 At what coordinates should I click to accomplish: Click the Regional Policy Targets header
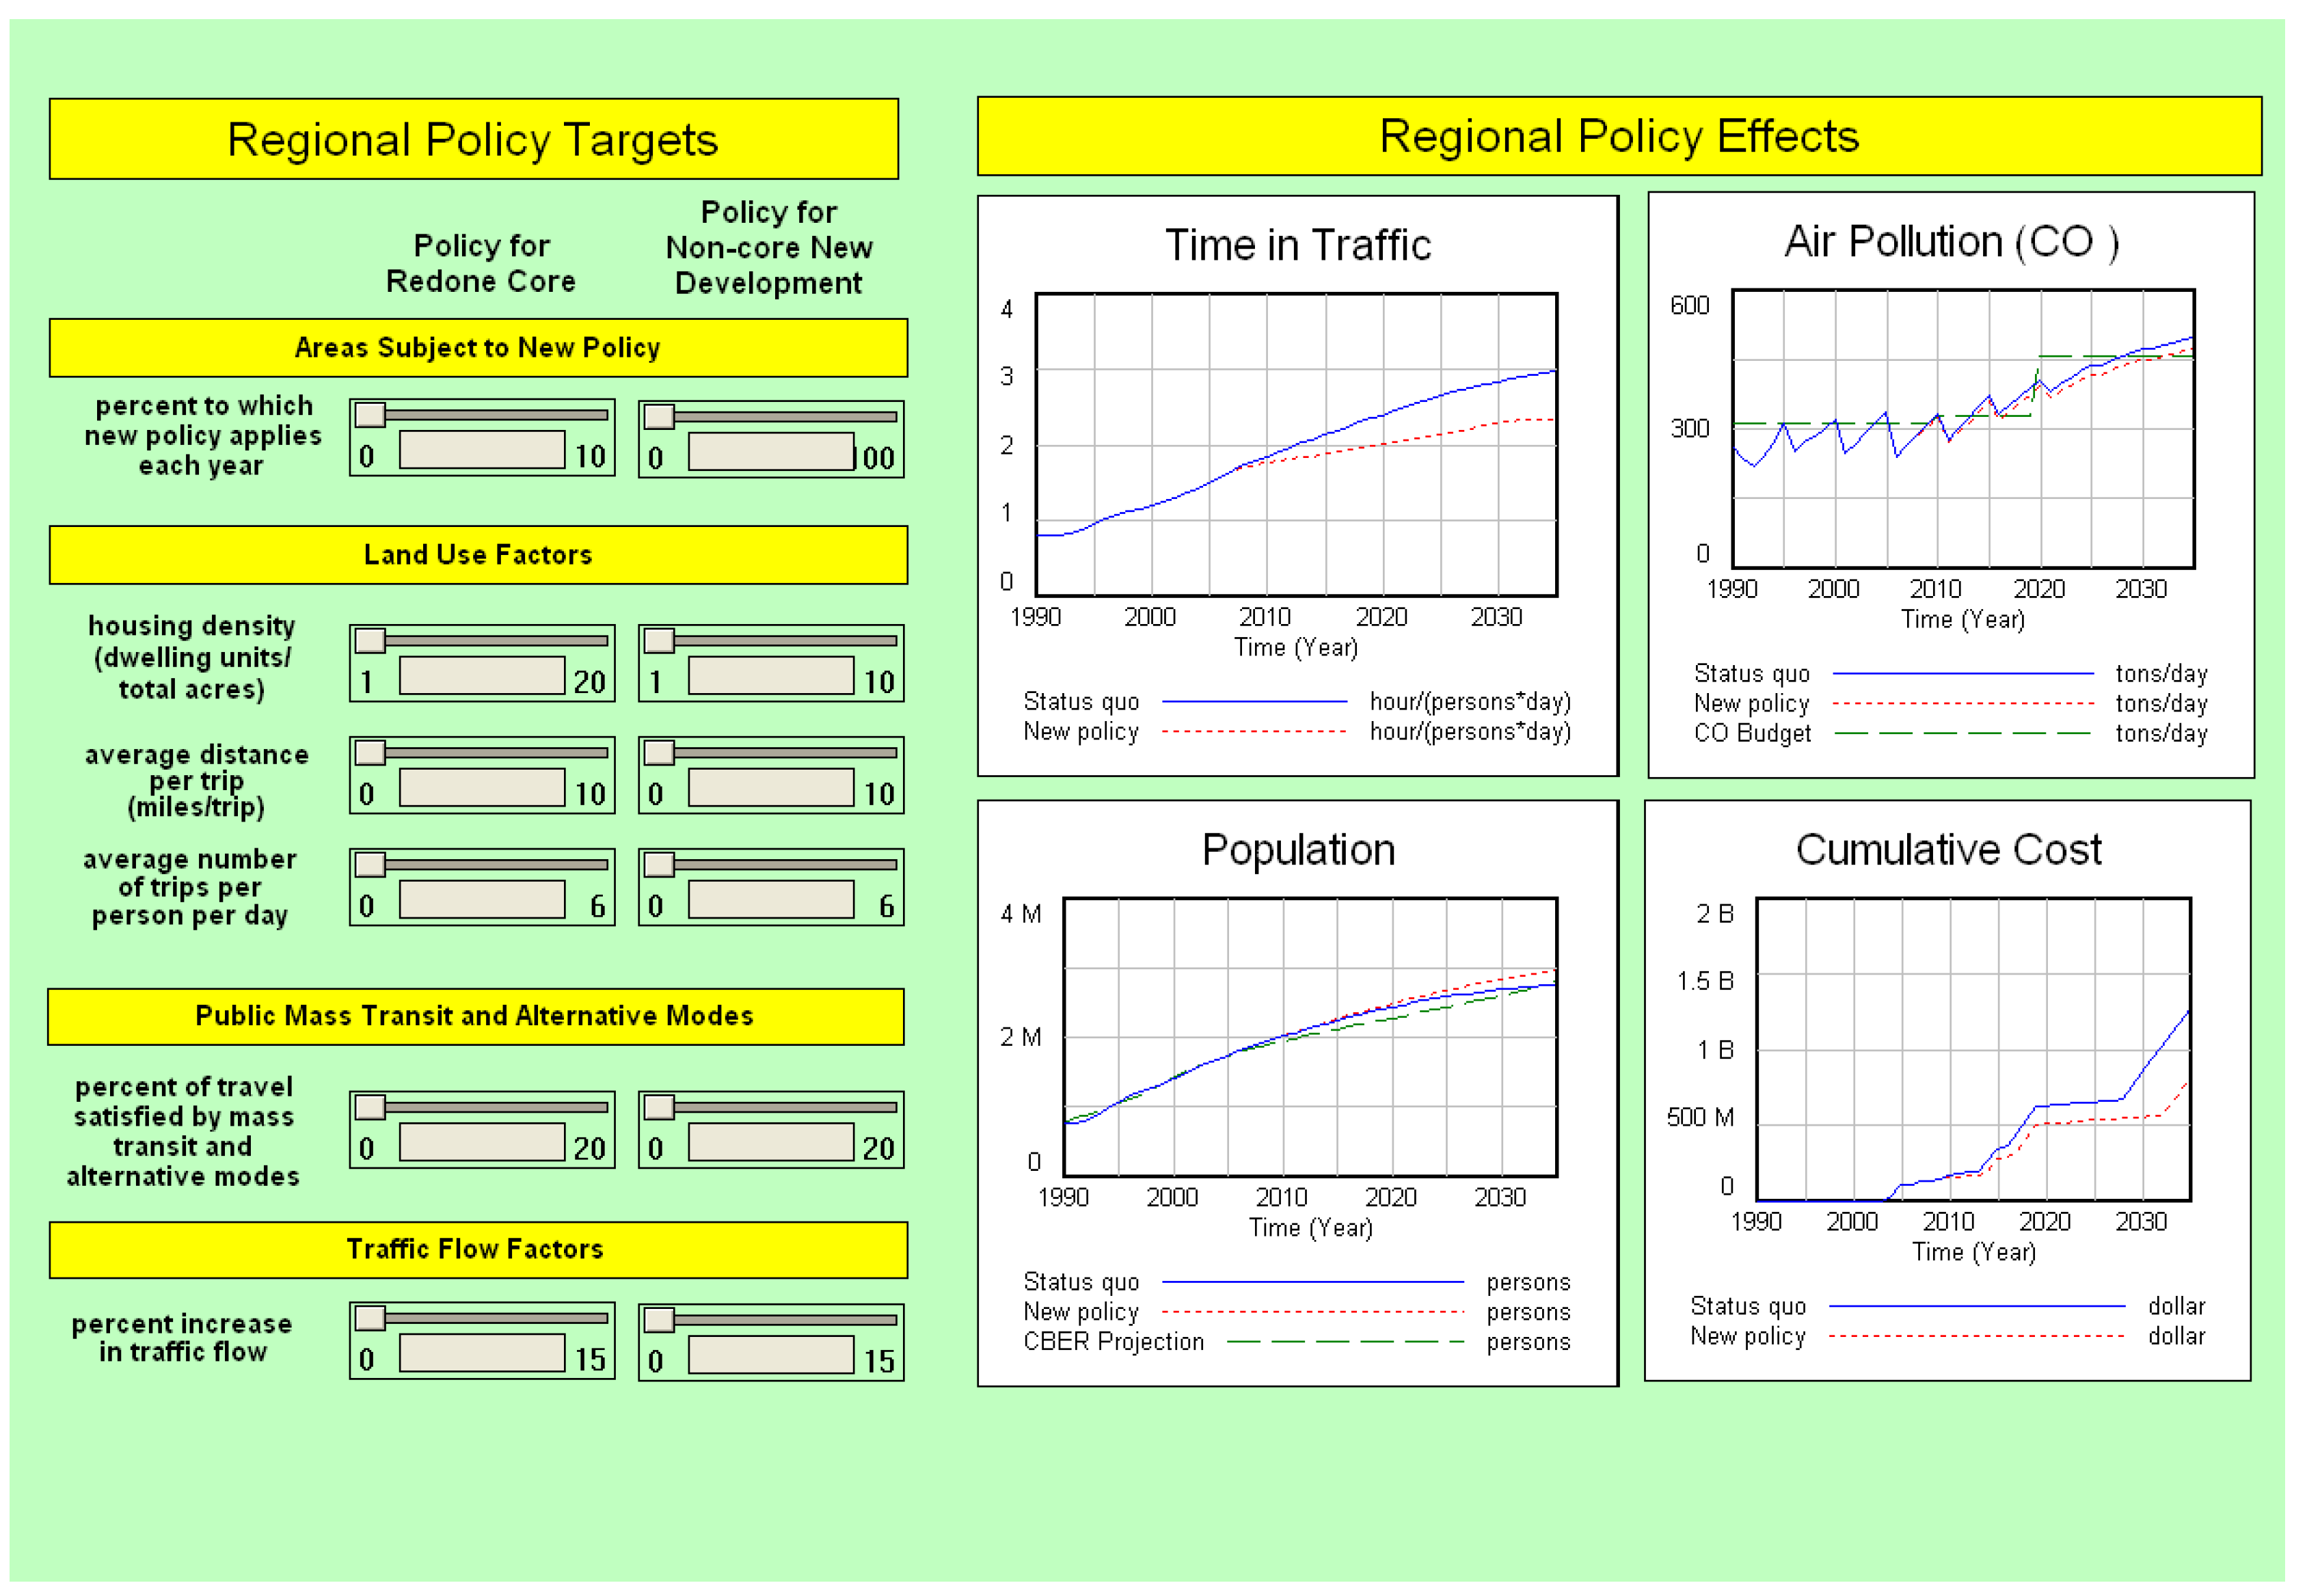(473, 139)
